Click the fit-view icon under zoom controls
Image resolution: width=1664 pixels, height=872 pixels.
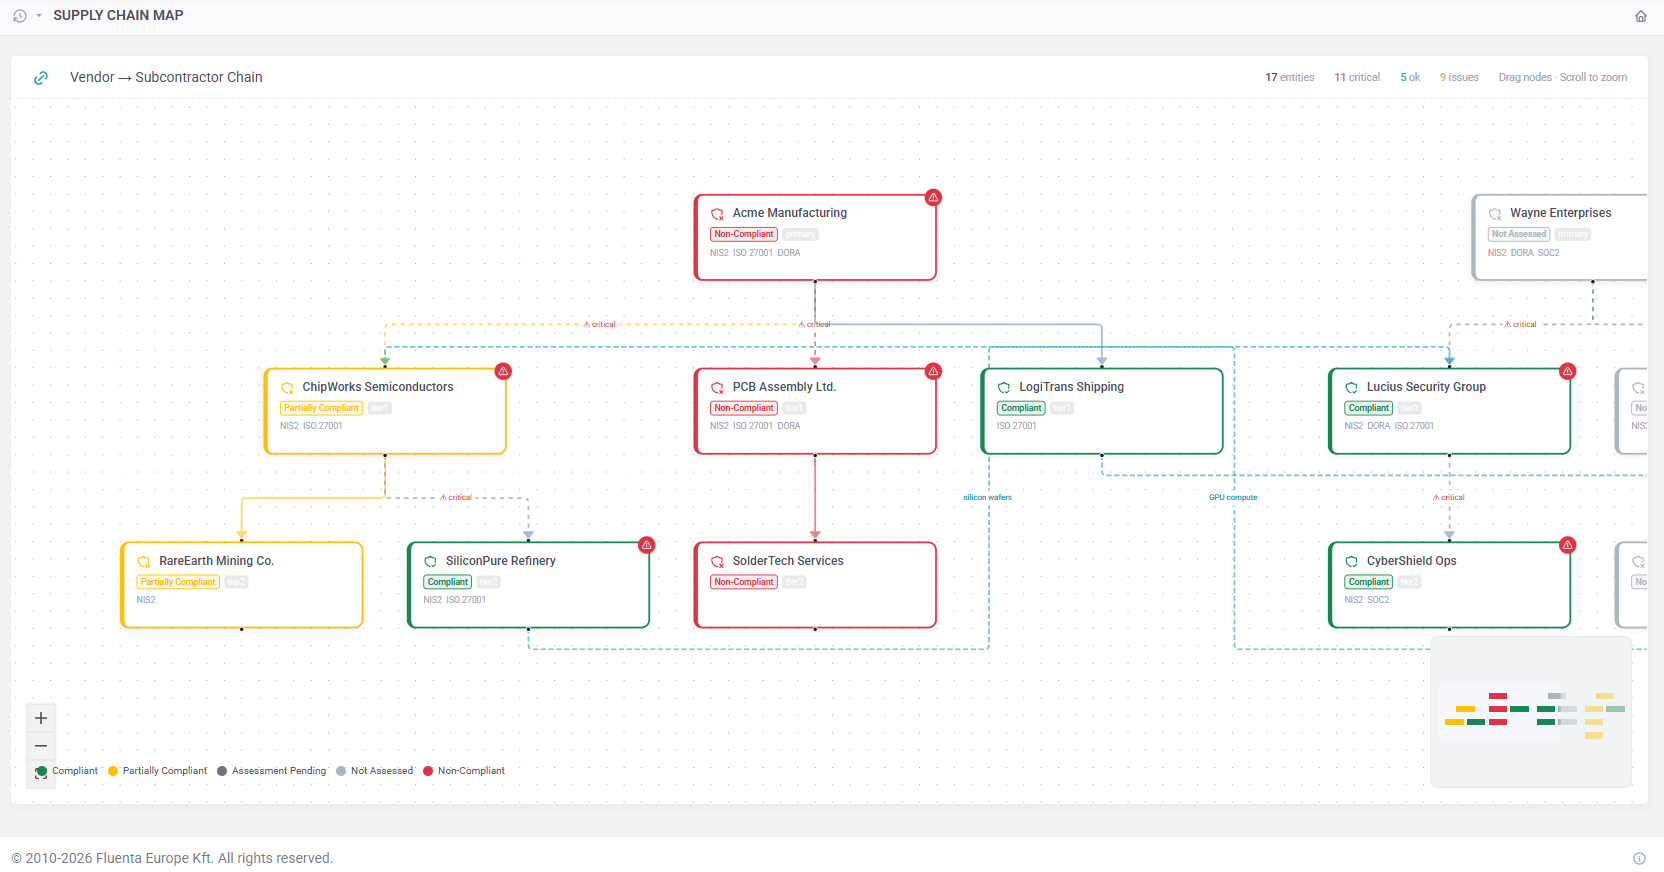(41, 773)
